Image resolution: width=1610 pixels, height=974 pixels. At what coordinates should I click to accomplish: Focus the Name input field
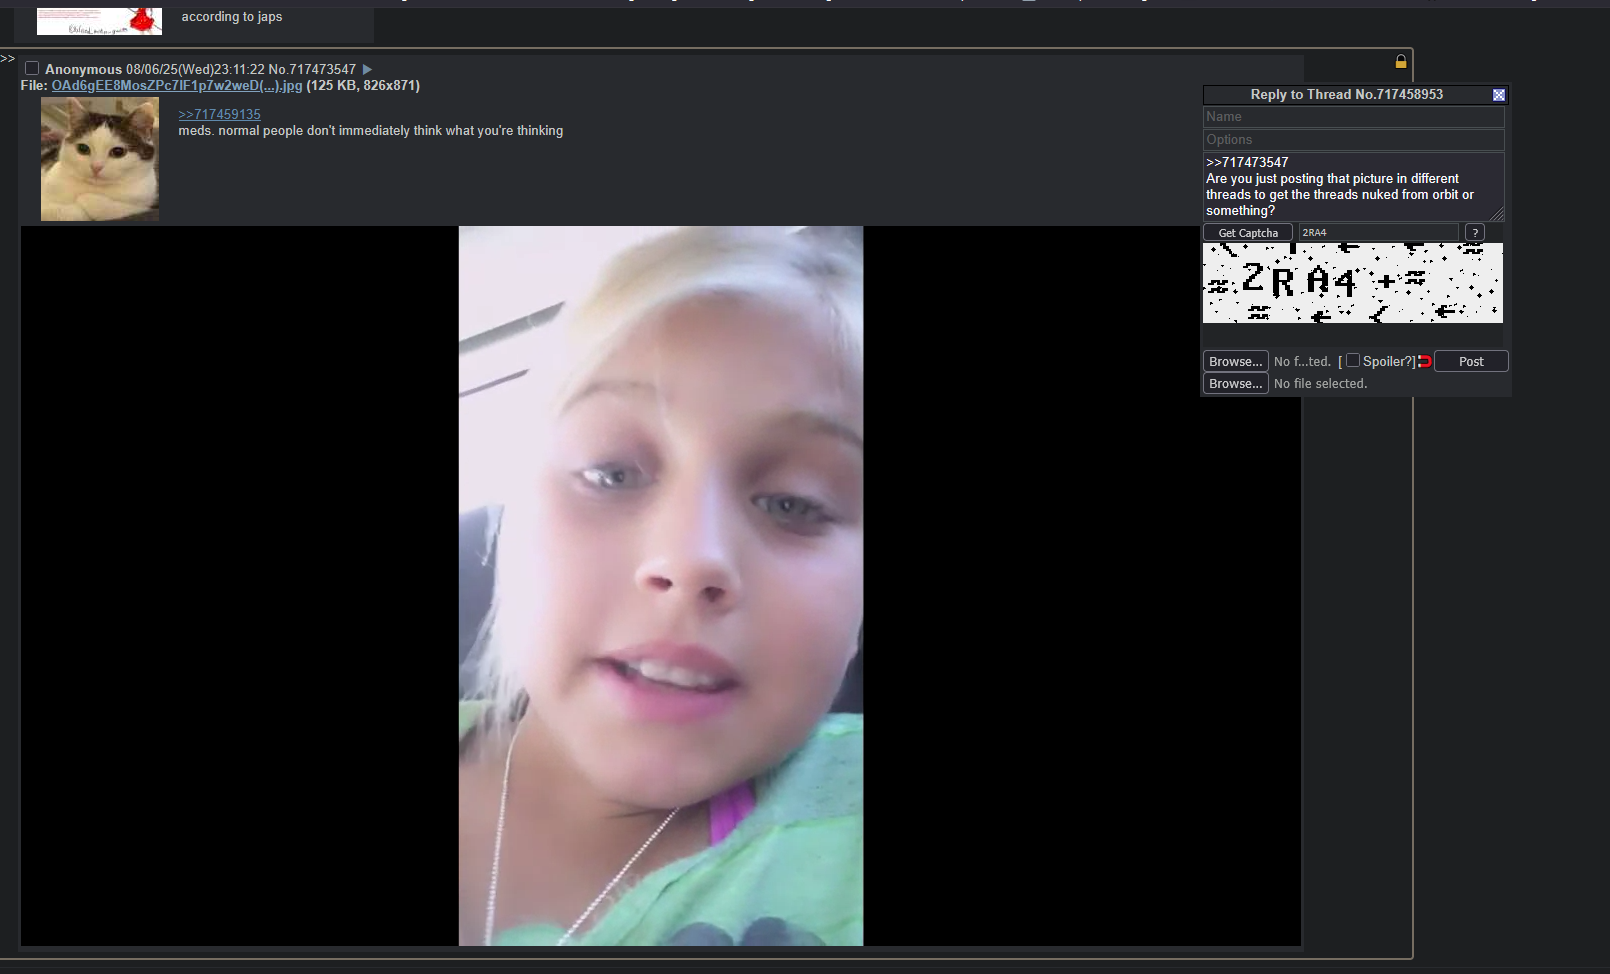[1353, 117]
